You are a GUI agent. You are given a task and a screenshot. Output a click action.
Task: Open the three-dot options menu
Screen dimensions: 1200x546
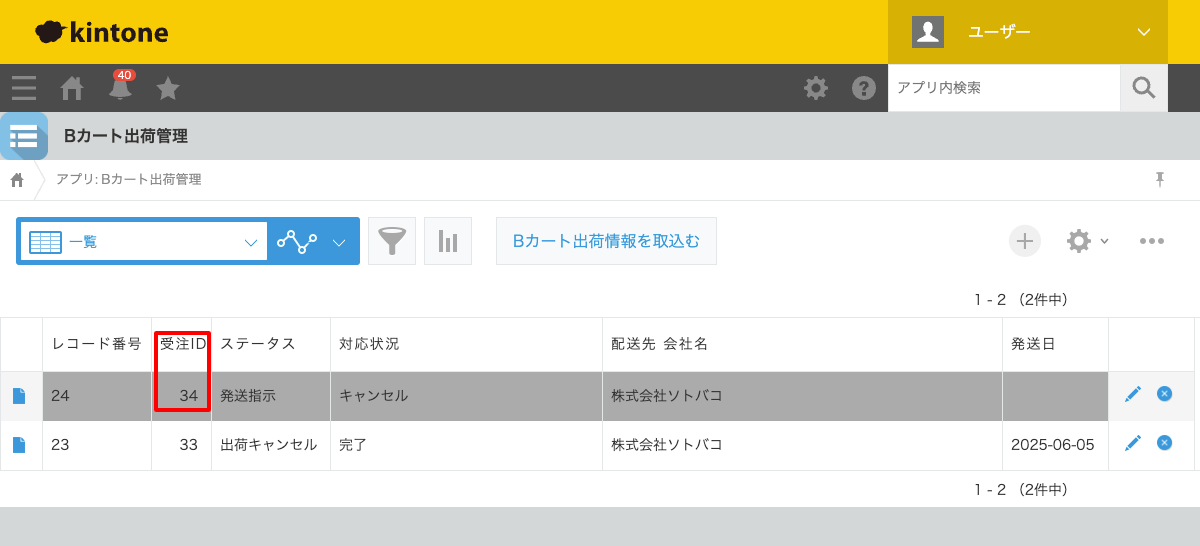point(1152,241)
